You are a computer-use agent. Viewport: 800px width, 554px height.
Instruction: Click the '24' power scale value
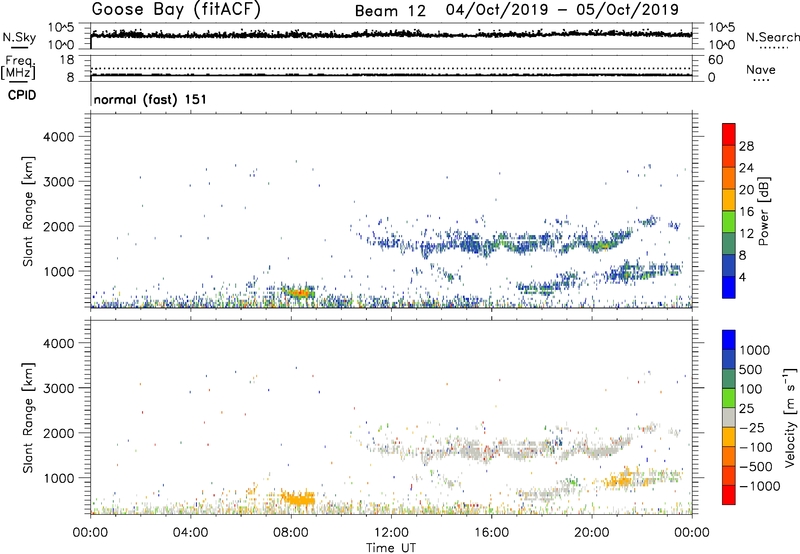coord(746,168)
